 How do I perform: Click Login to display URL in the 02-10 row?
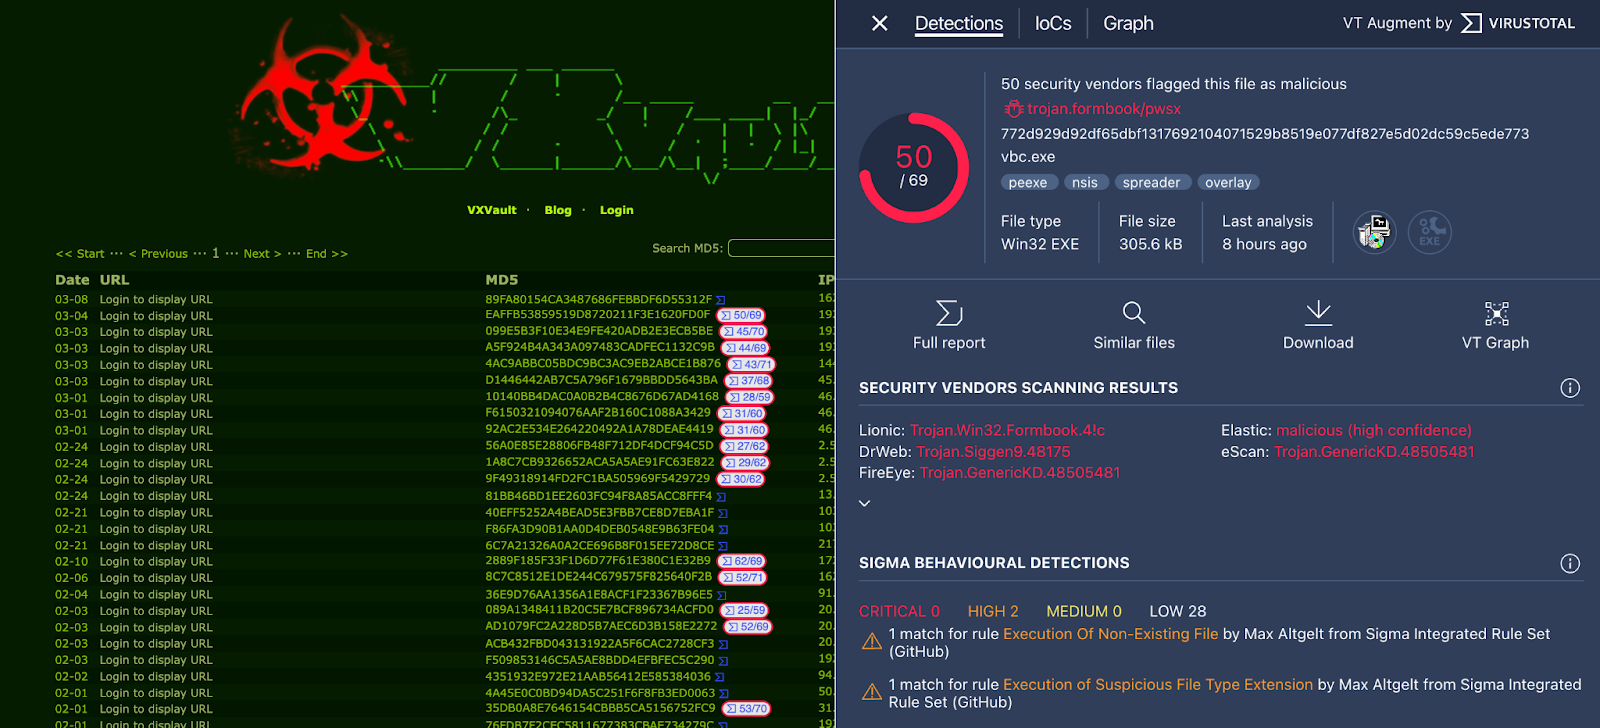tap(156, 562)
